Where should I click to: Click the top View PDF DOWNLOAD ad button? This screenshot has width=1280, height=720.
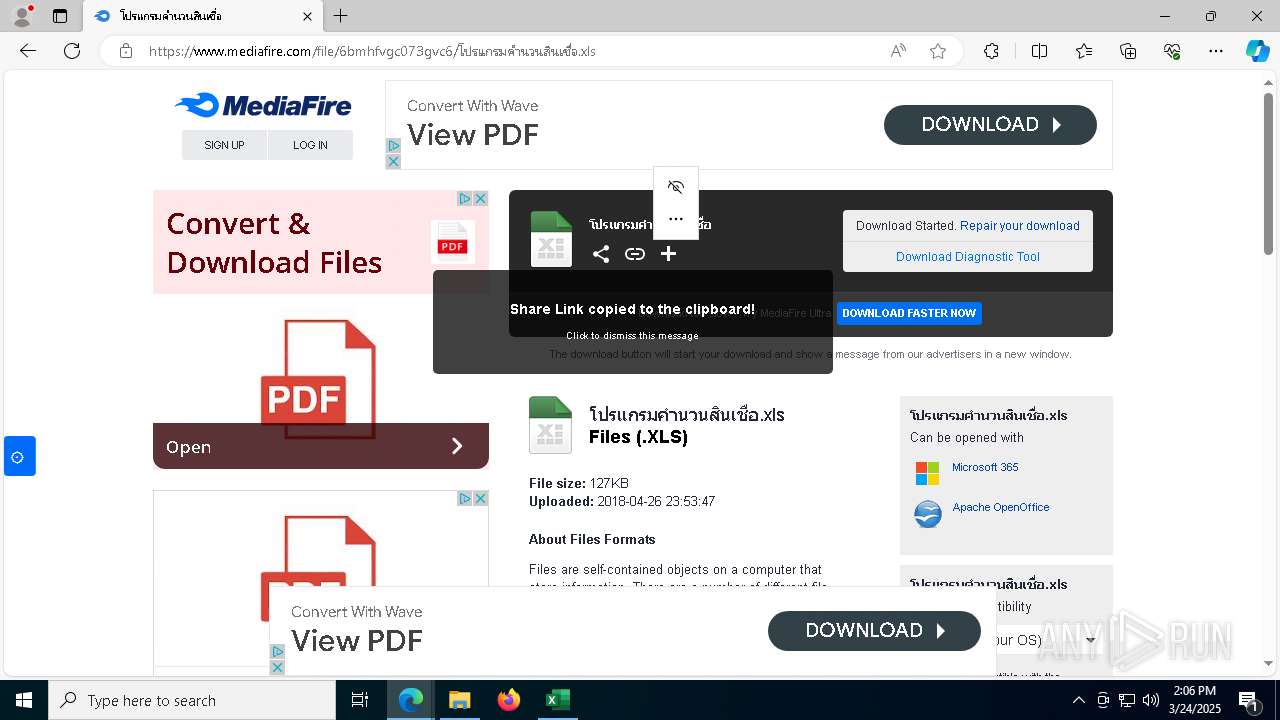pos(990,125)
